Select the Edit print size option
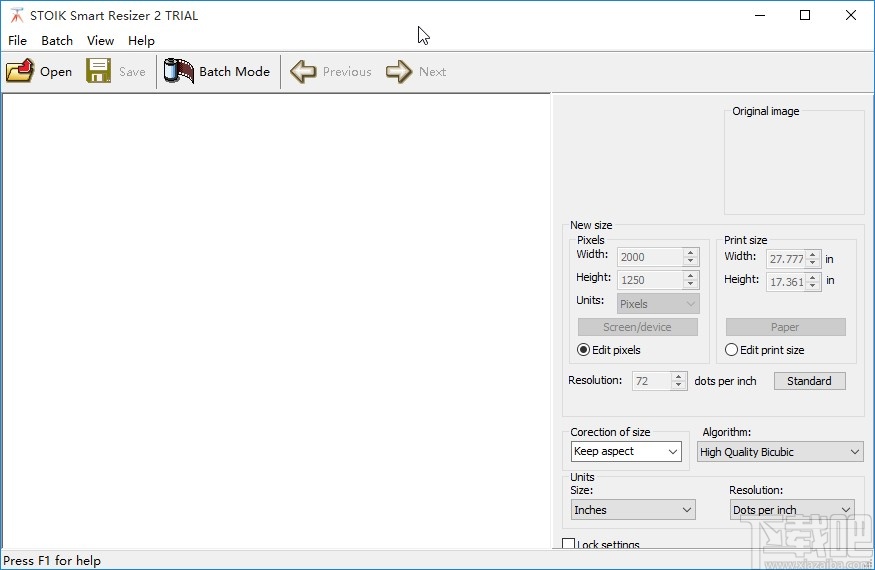 [732, 350]
